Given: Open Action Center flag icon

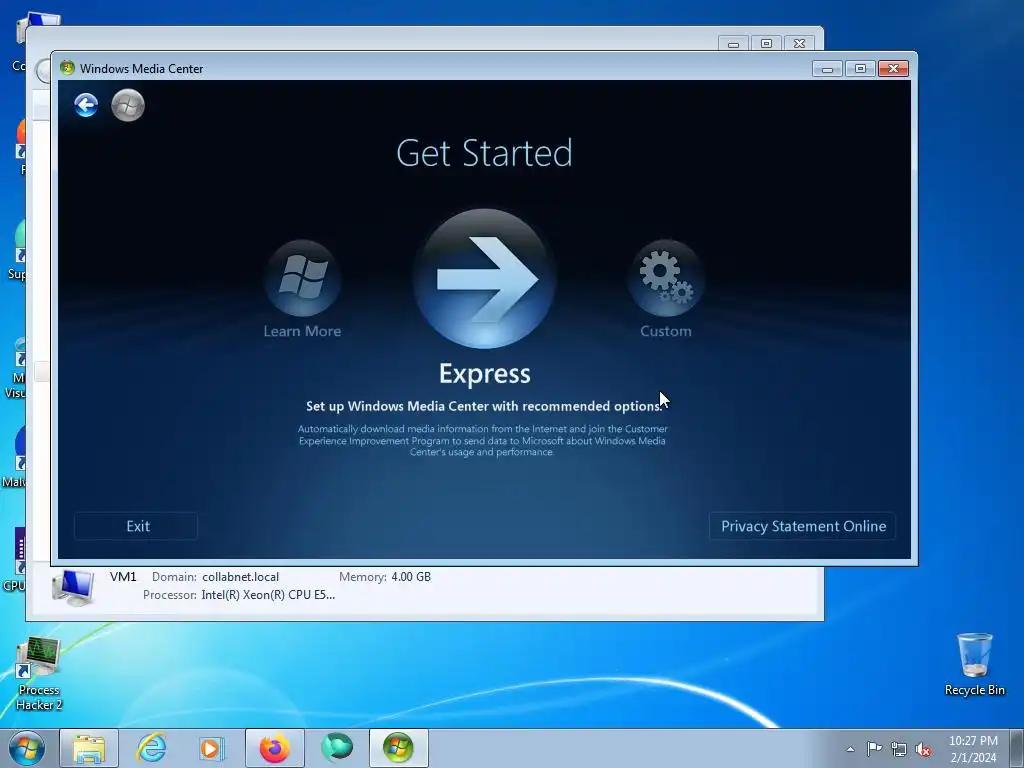Looking at the screenshot, I should pyautogui.click(x=874, y=748).
